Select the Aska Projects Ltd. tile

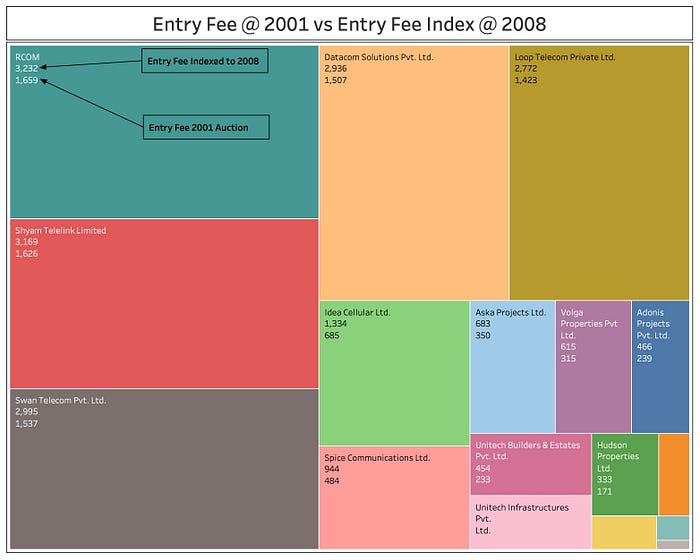tap(513, 367)
